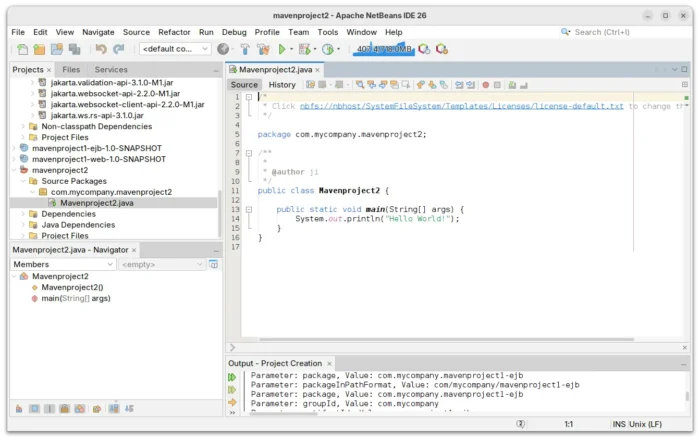
Task: Collapse the mavenproject2 project node
Action: click(14, 170)
